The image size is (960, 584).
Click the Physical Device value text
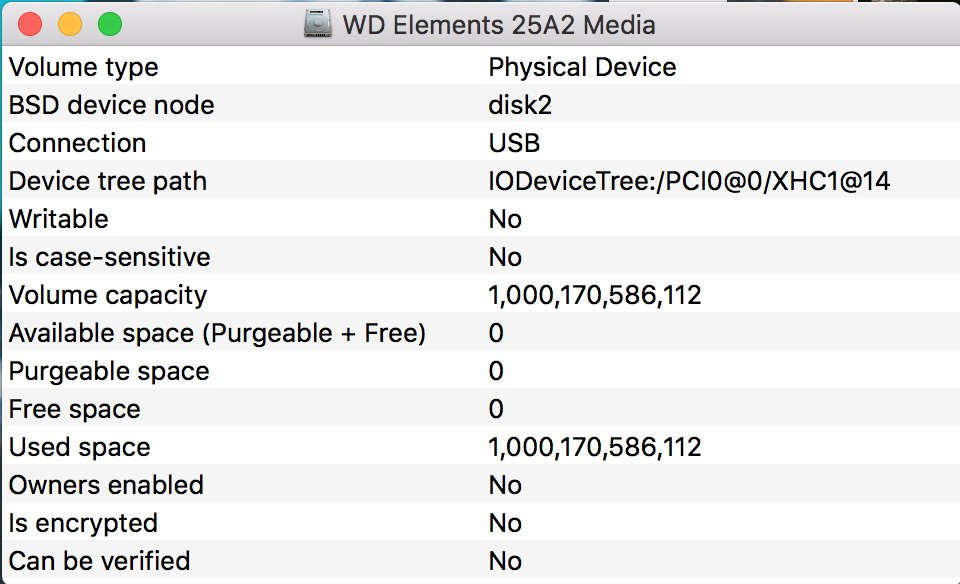click(582, 67)
